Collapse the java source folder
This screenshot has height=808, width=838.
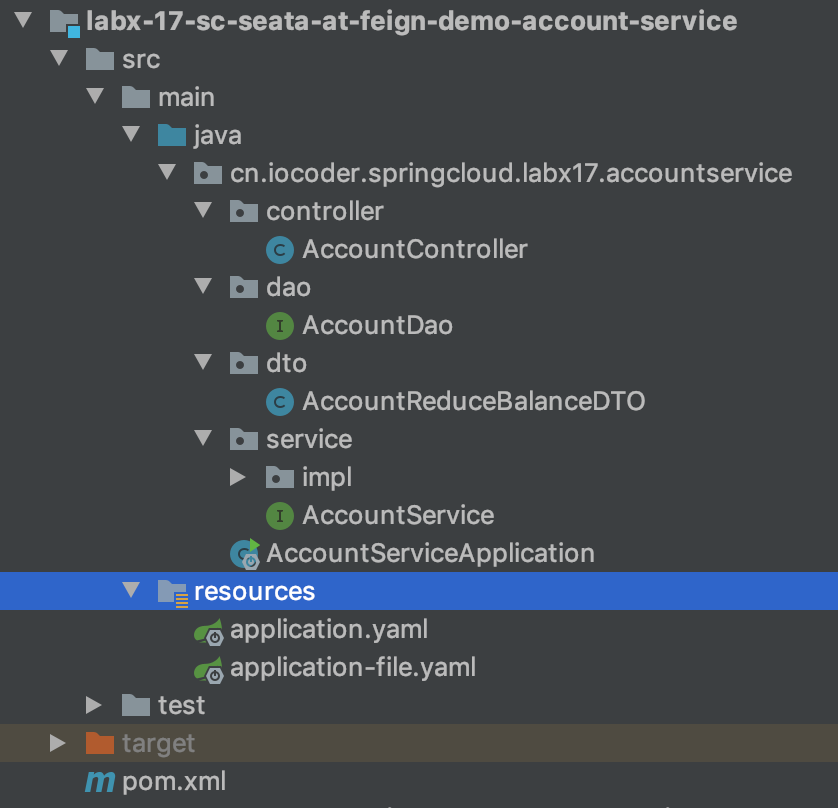tap(130, 135)
